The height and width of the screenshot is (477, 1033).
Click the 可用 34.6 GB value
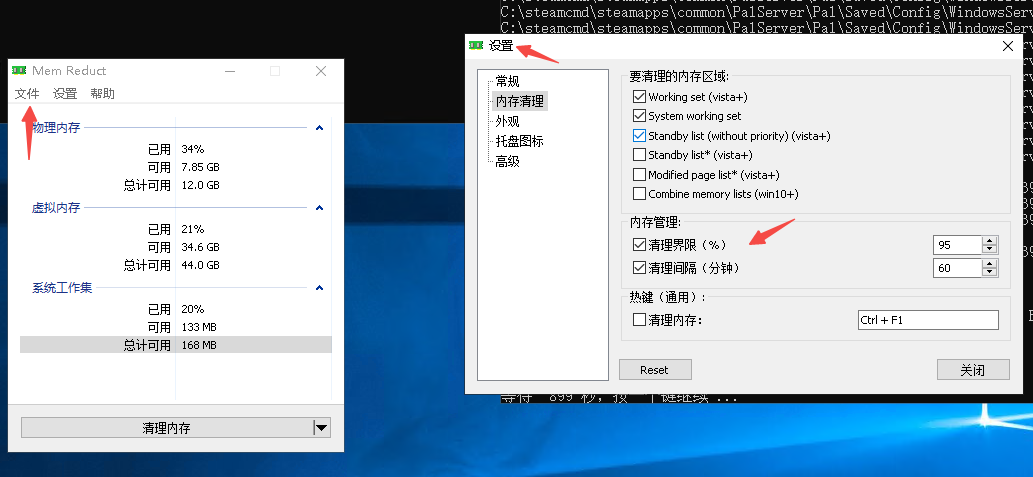click(200, 247)
